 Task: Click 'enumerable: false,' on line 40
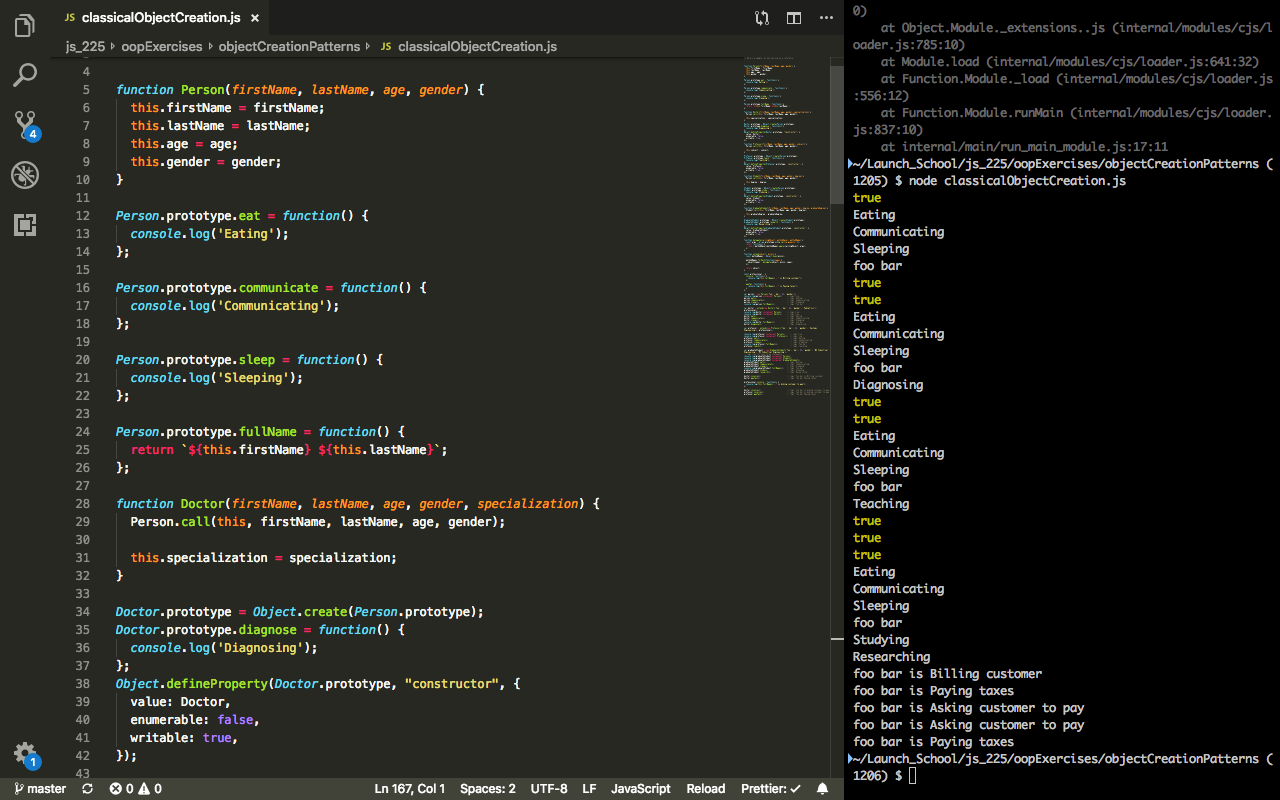pyautogui.click(x=195, y=720)
